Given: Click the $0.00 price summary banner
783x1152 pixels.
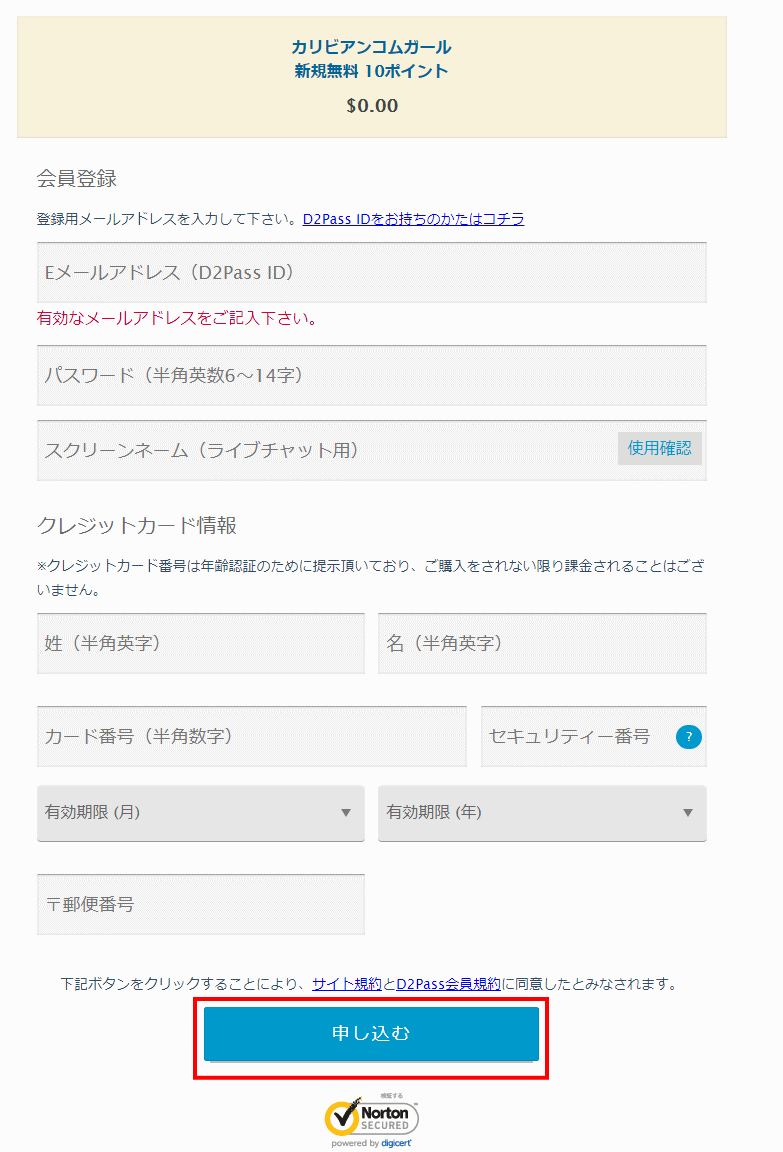Looking at the screenshot, I should (x=371, y=77).
